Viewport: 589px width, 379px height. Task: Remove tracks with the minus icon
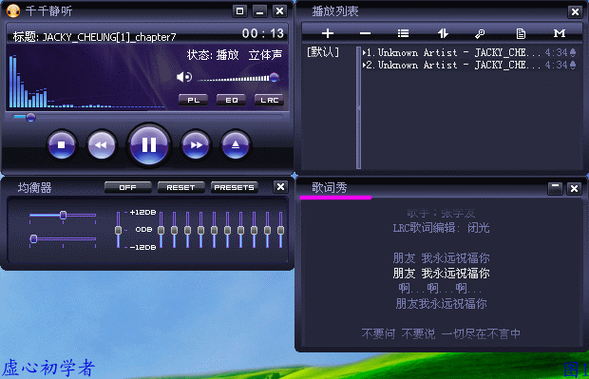point(365,33)
